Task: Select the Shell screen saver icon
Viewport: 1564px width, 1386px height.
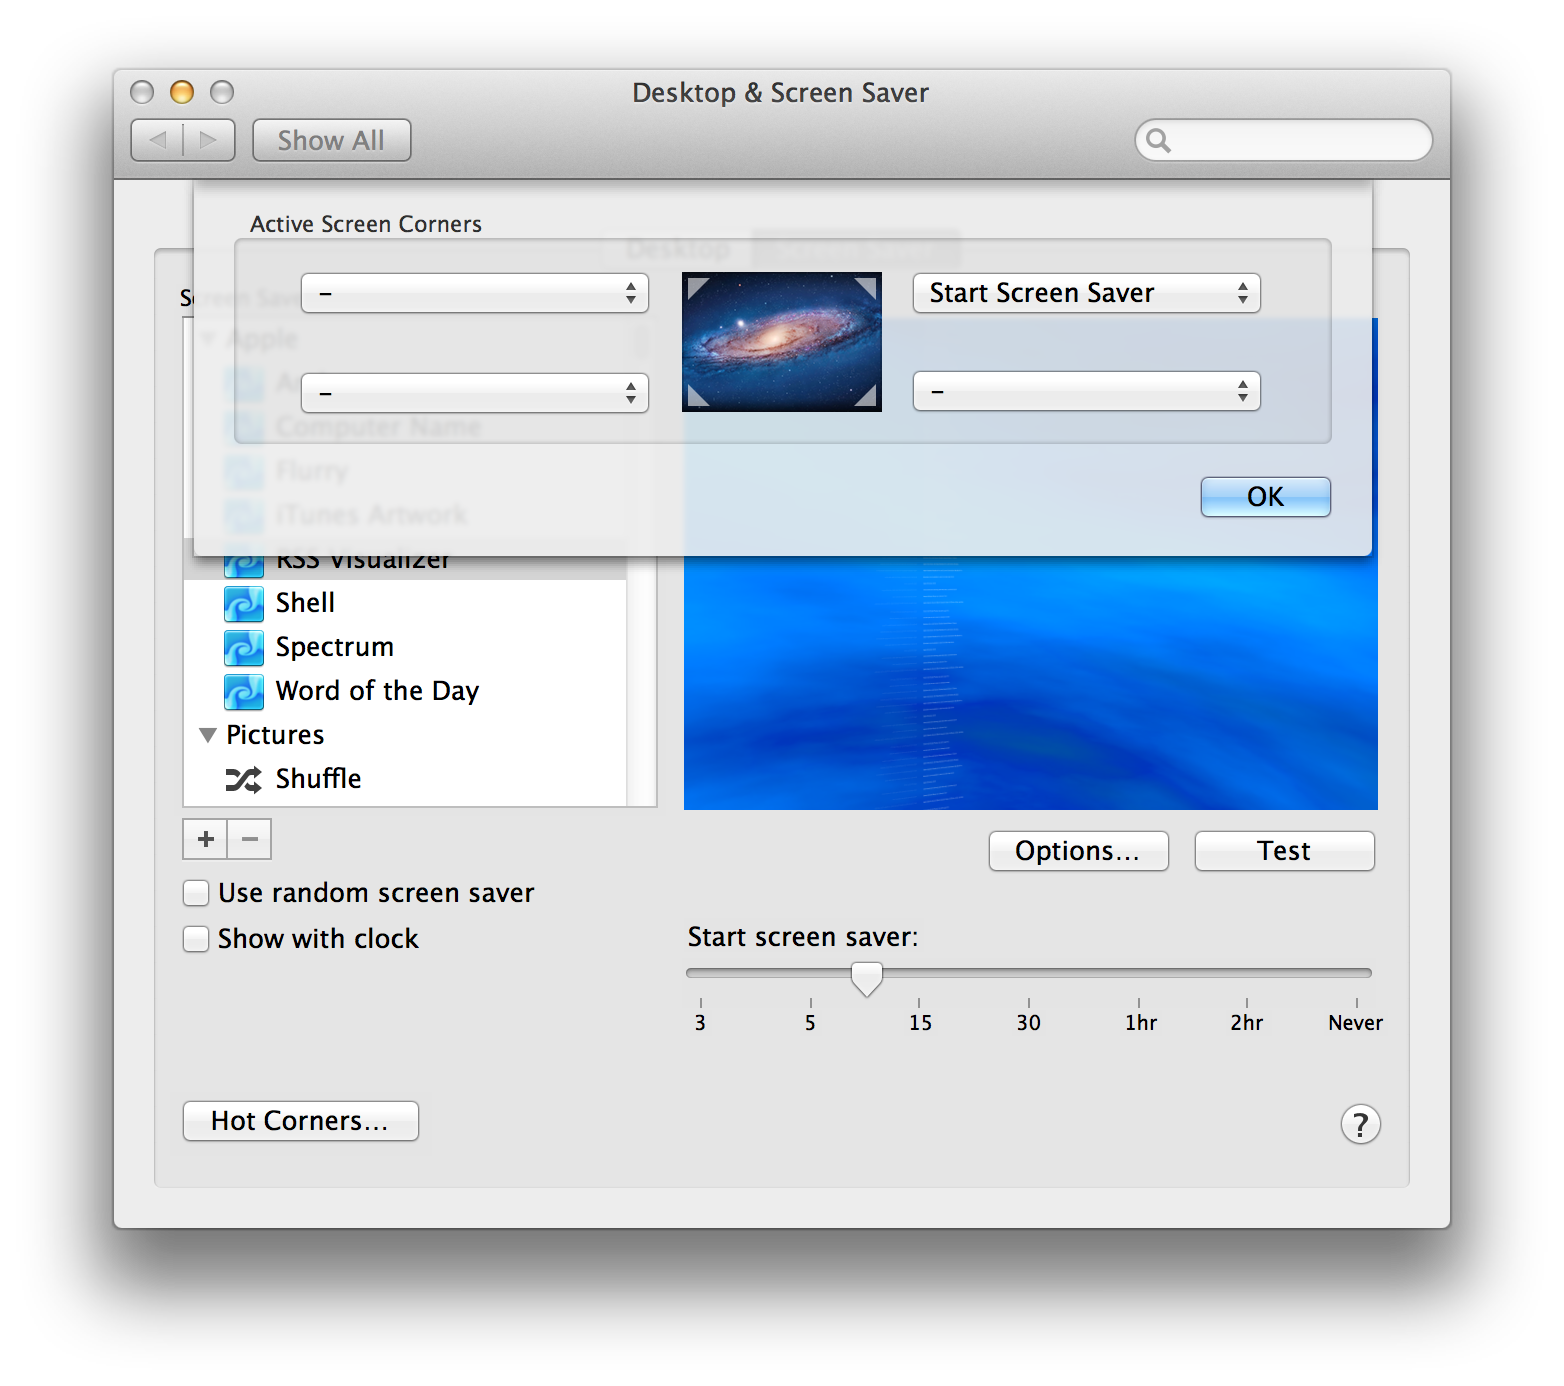Action: pos(244,604)
